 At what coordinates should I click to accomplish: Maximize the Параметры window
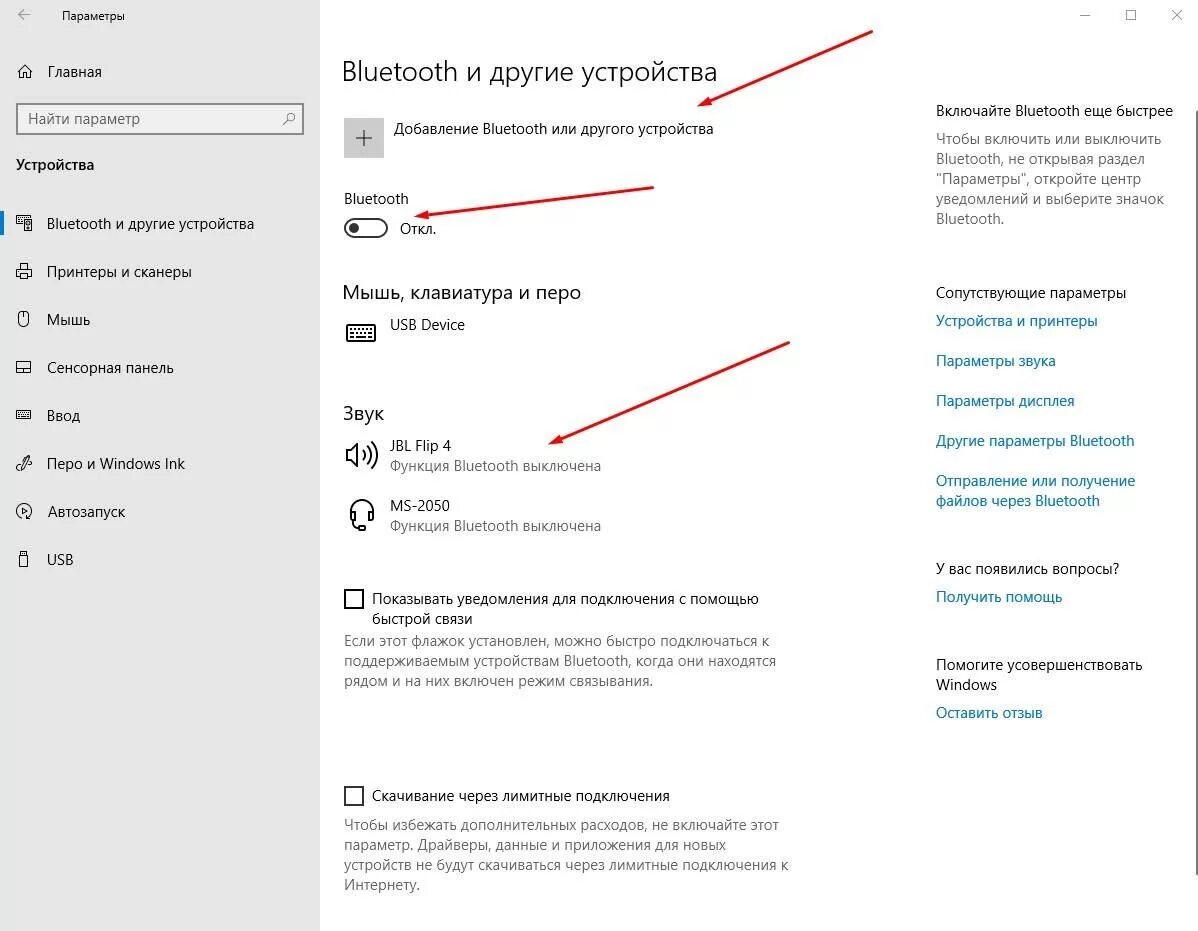click(1131, 15)
